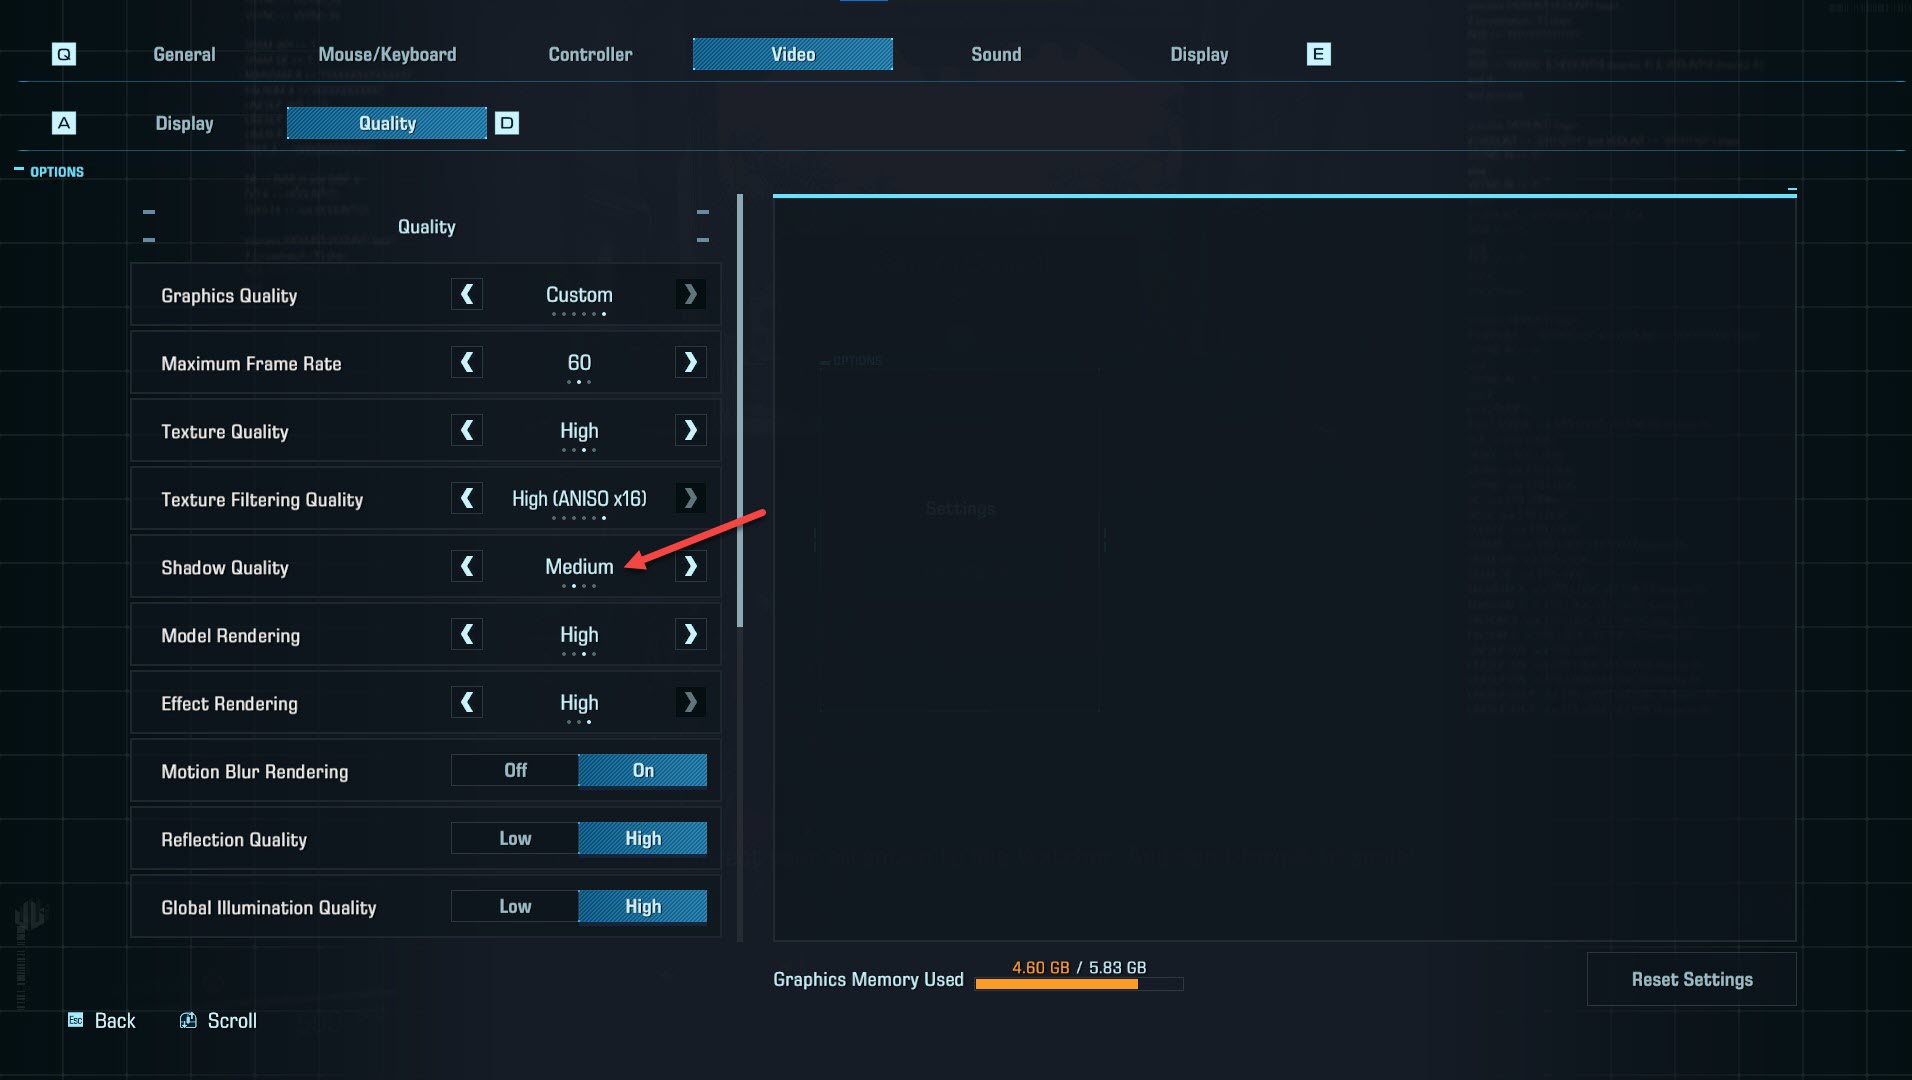Click the Graphics Memory Used bar
The image size is (1912, 1080).
(x=1079, y=984)
